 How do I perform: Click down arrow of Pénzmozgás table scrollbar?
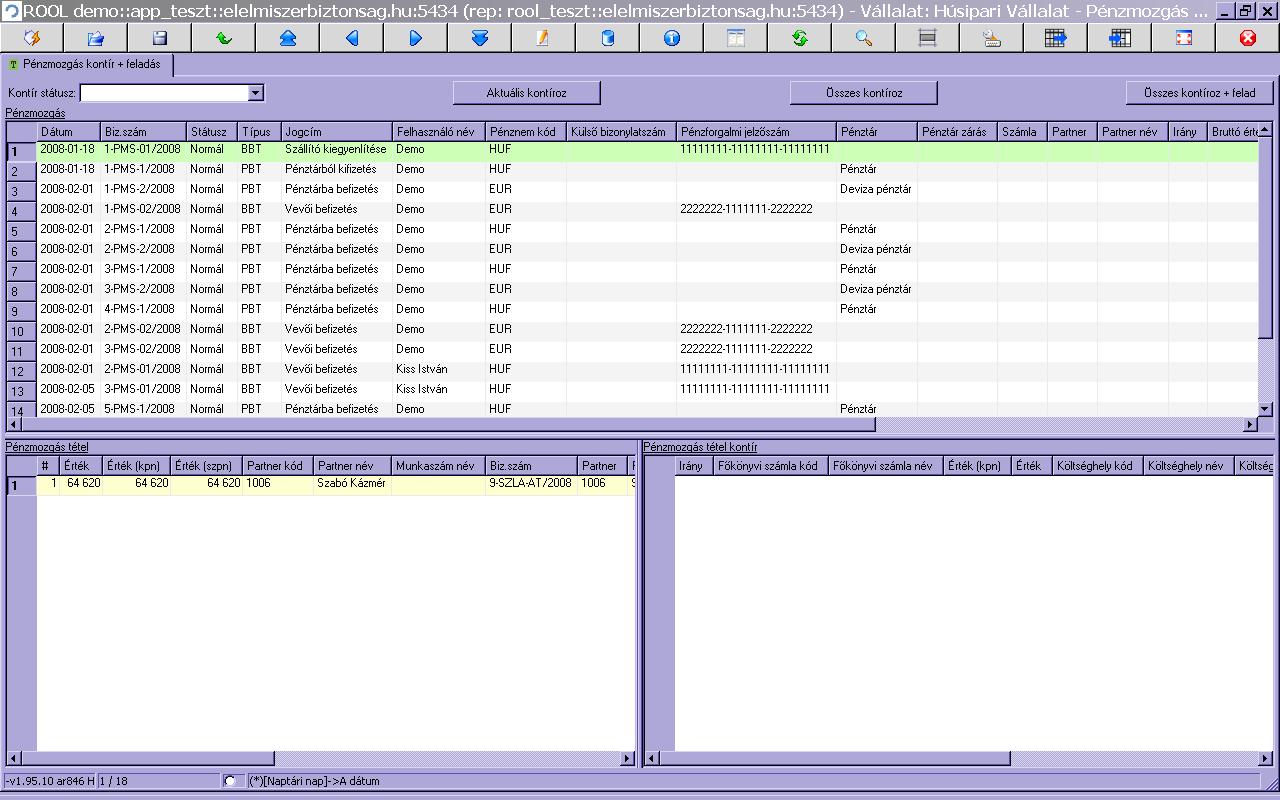pos(1265,408)
